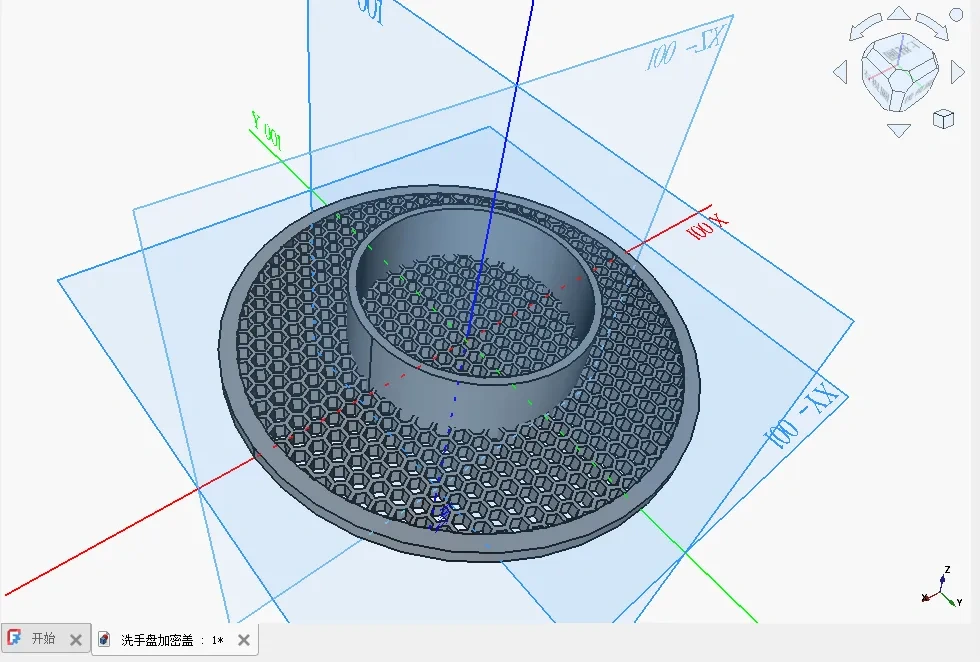The height and width of the screenshot is (662, 980).
Task: Switch to the 开始 tab
Action: click(44, 638)
